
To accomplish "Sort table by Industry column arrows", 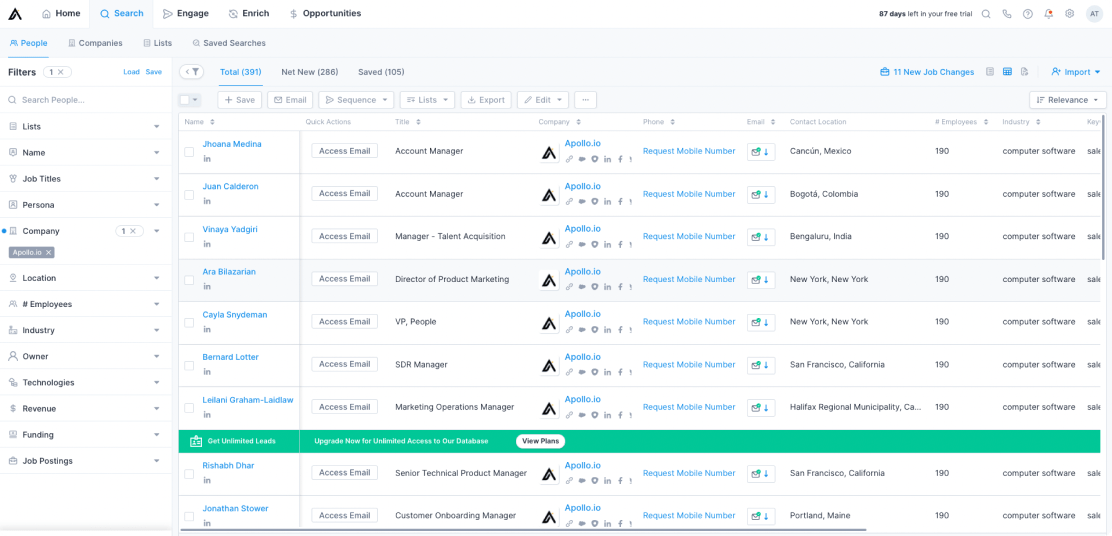I will pyautogui.click(x=1038, y=122).
